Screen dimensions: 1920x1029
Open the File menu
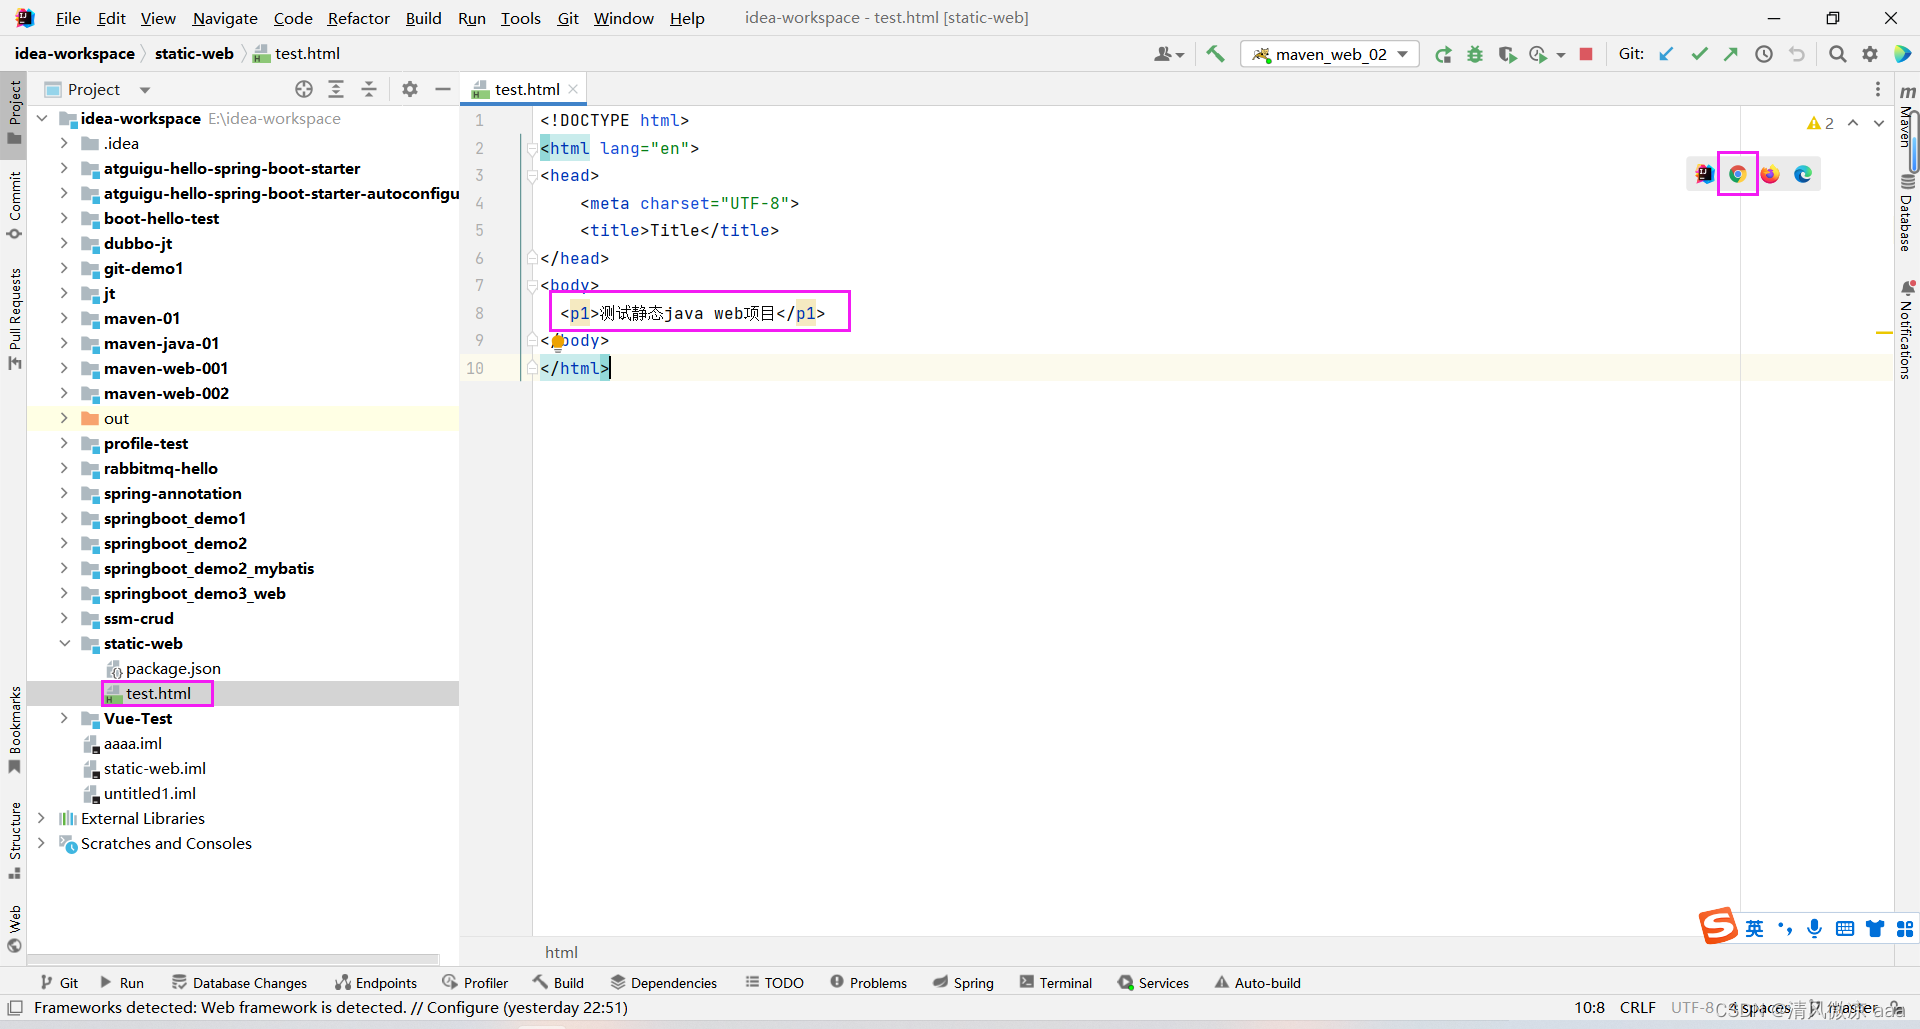click(x=68, y=18)
